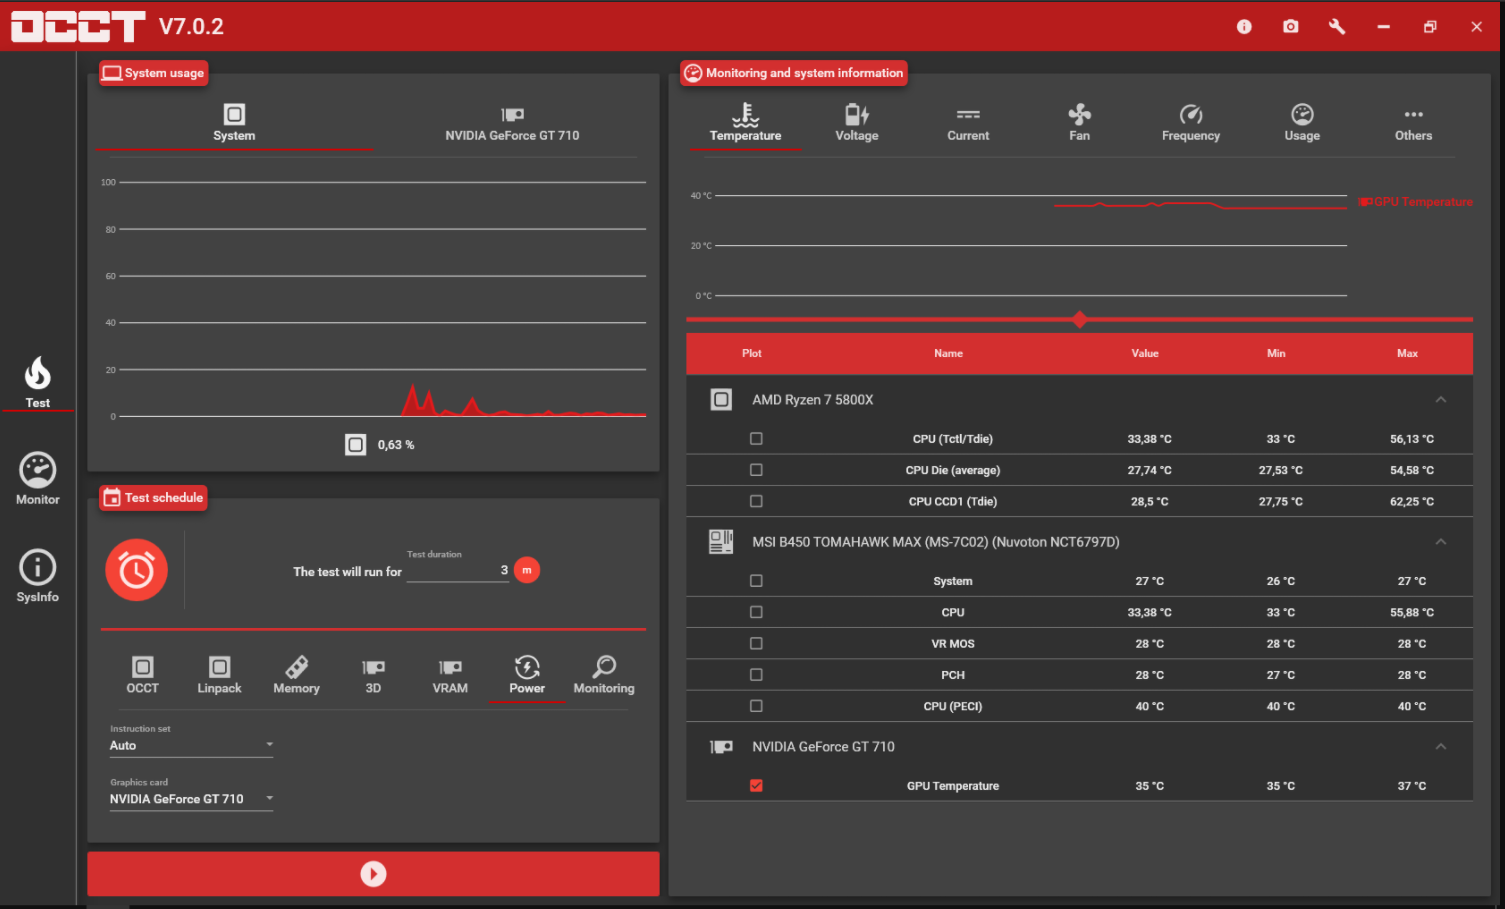Collapse the NVIDIA GeForce GT 710 sensor group
The image size is (1505, 909).
click(x=1441, y=747)
